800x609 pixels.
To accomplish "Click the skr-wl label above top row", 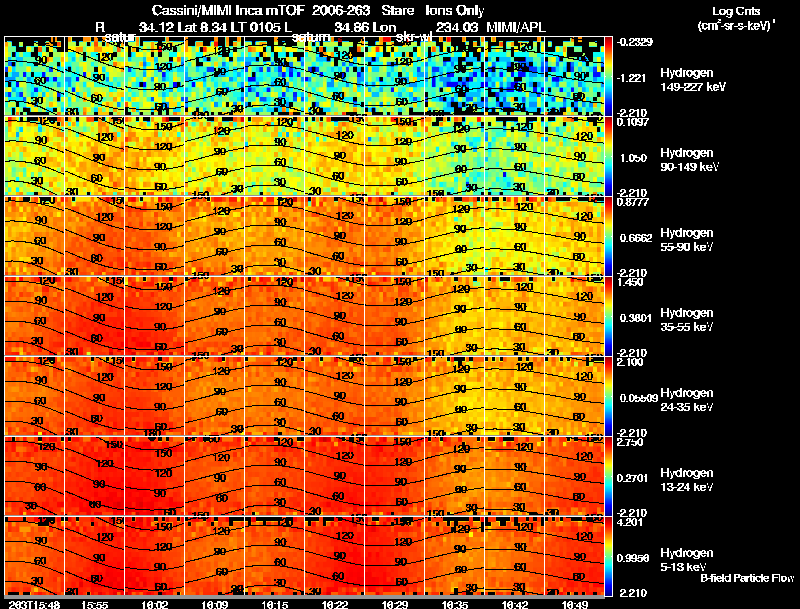I will (414, 37).
